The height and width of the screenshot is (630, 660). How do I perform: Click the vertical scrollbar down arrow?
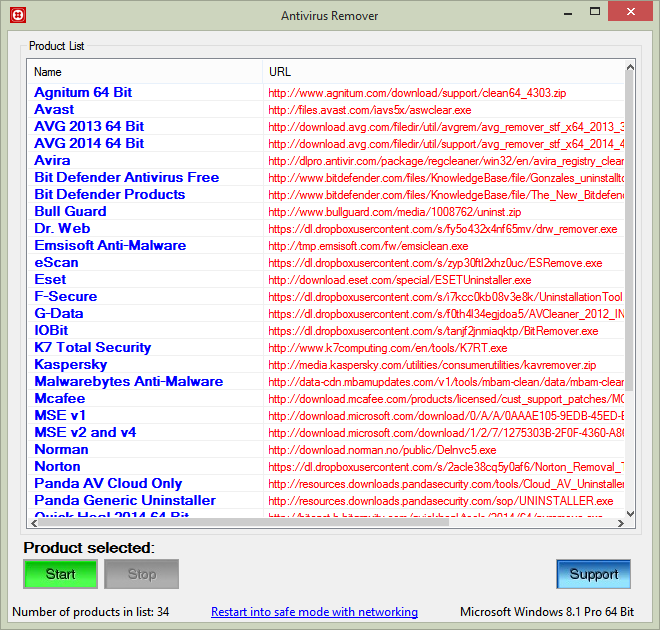point(630,513)
